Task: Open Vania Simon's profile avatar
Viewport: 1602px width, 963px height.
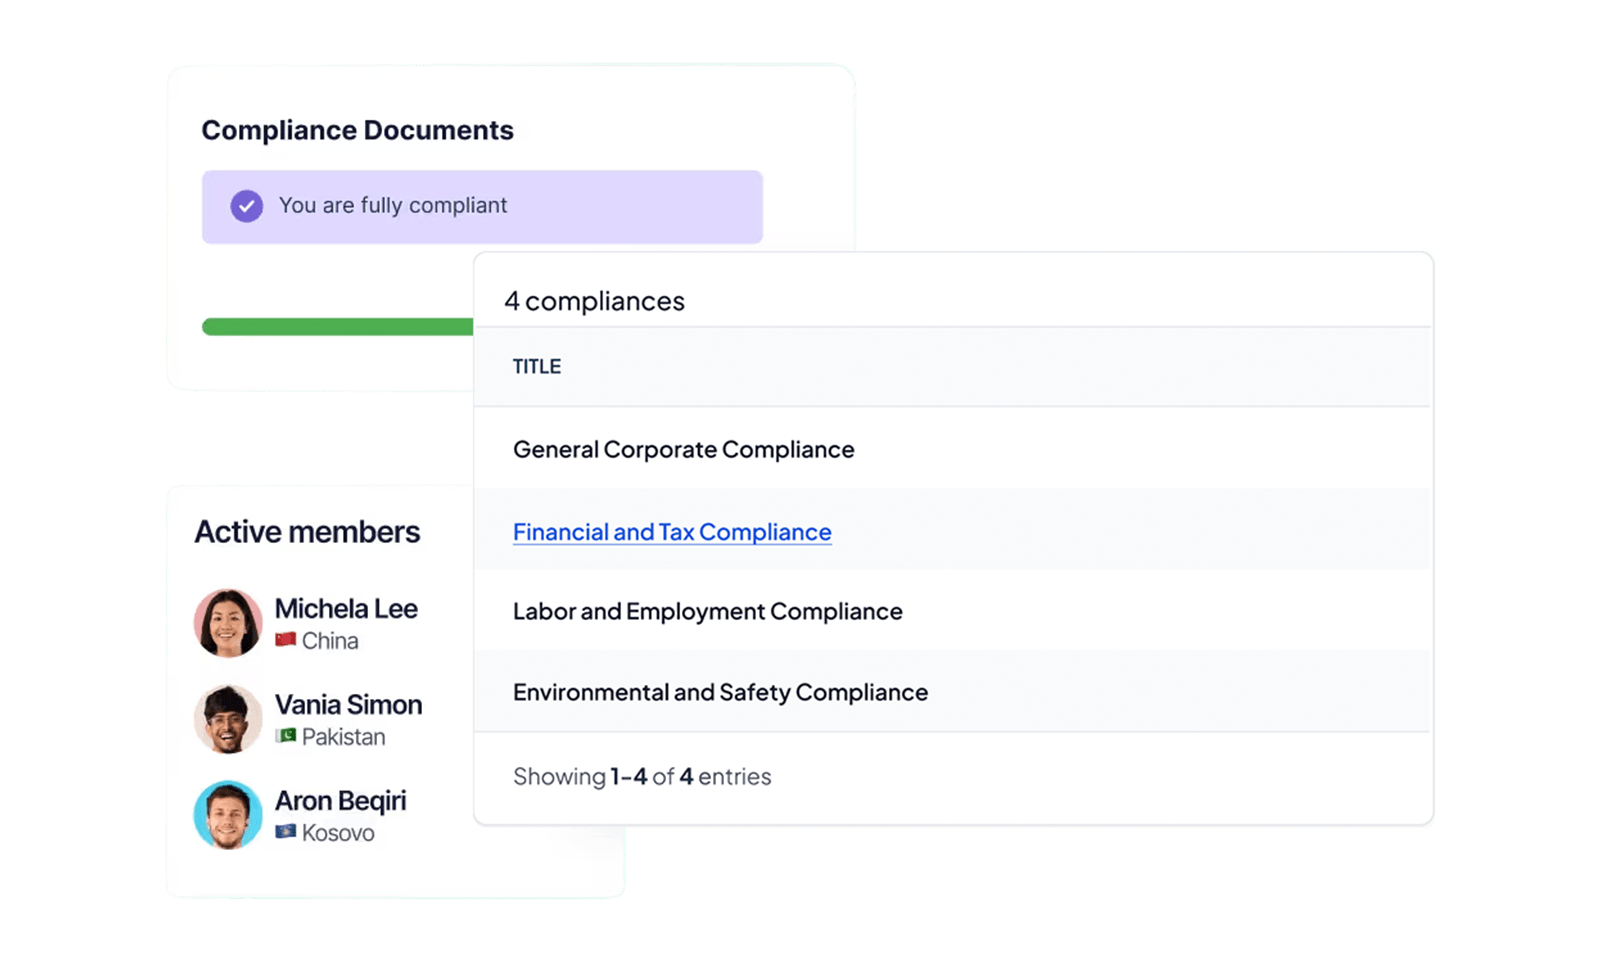Action: point(228,719)
